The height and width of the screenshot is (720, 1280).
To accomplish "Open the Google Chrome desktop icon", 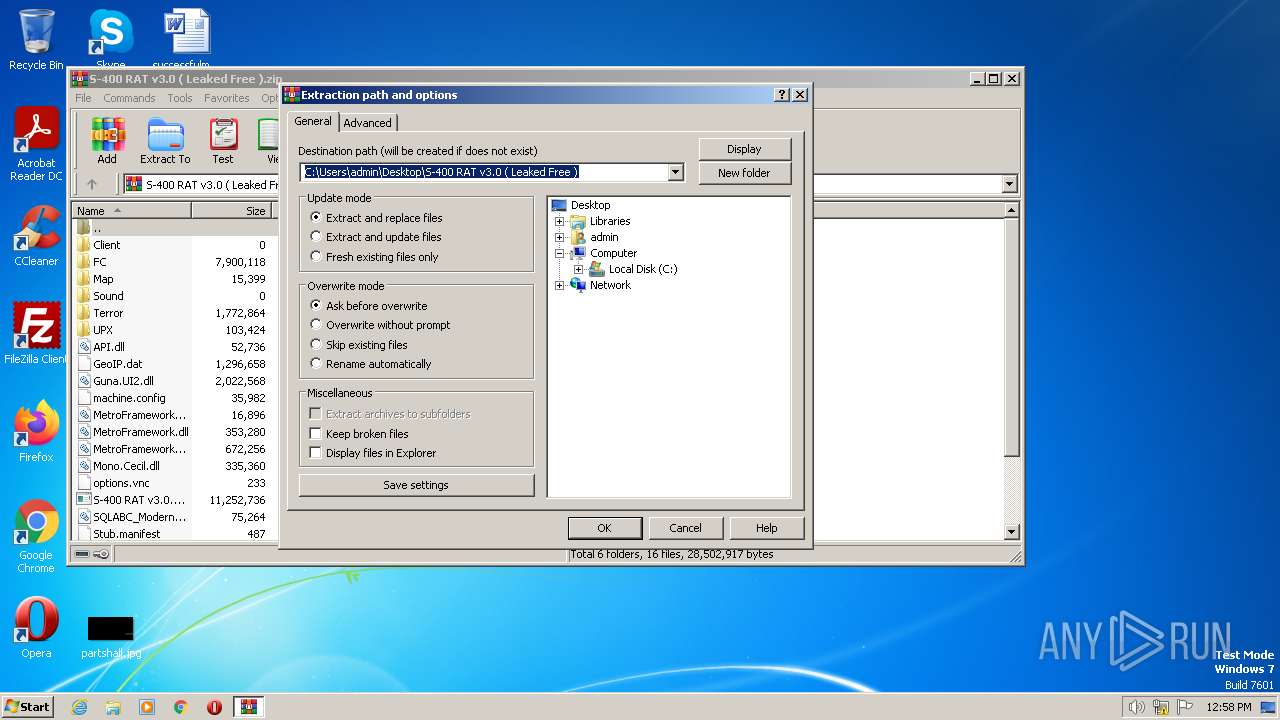I will (36, 537).
